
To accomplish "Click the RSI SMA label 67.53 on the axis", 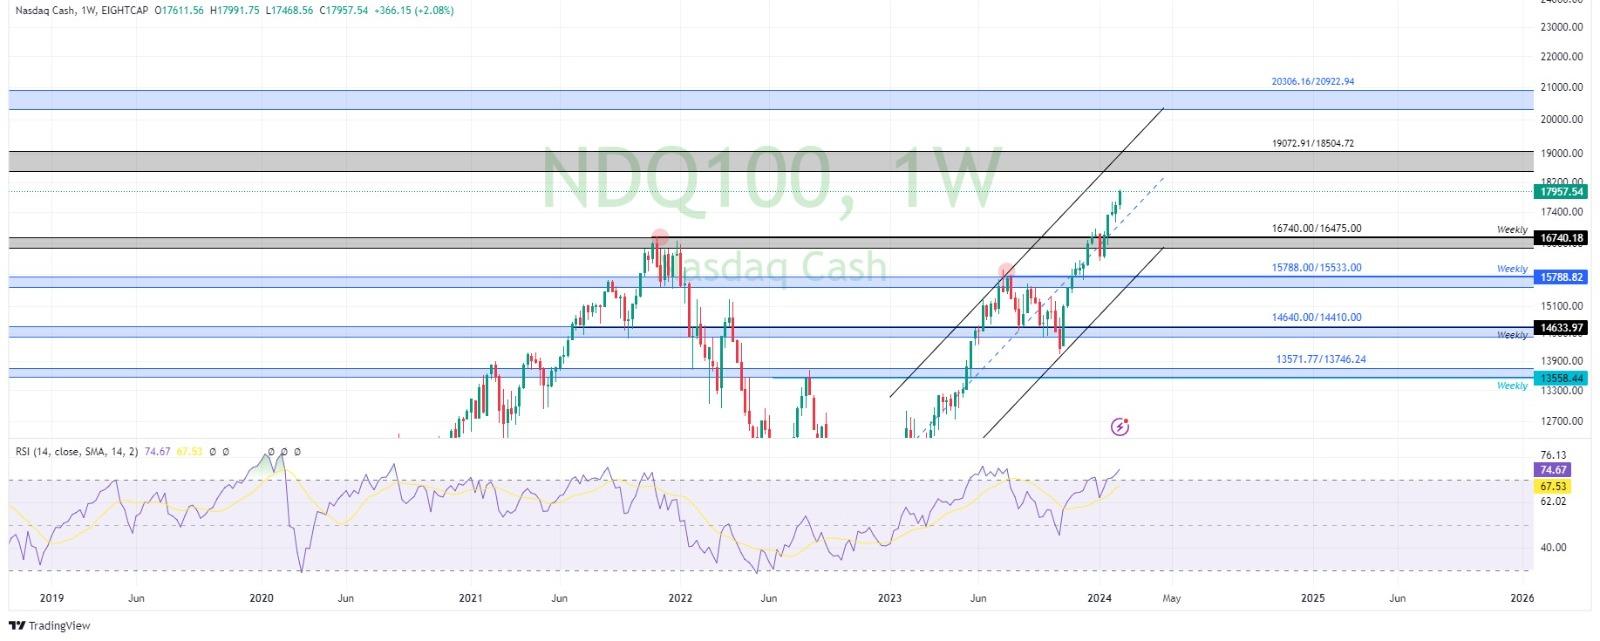I will [1553, 486].
